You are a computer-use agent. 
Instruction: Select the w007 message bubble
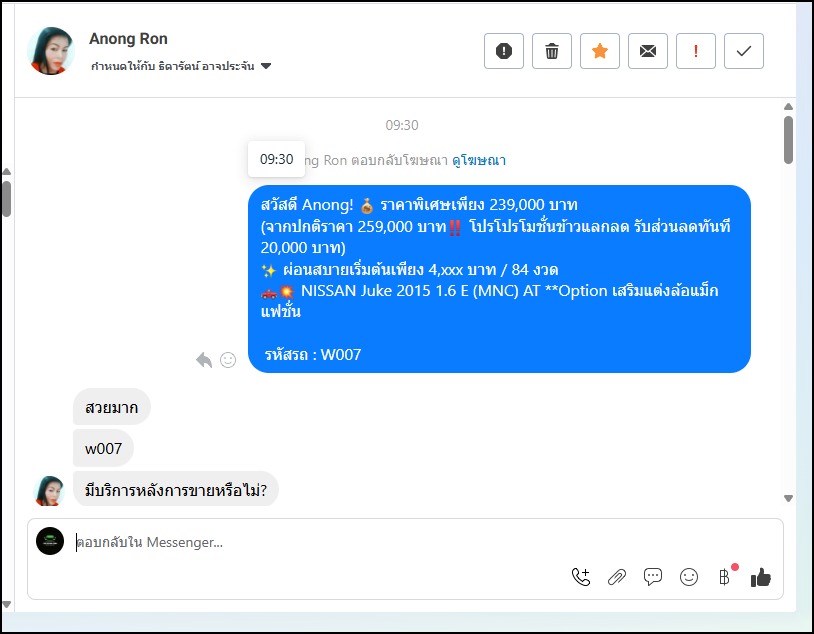(103, 448)
